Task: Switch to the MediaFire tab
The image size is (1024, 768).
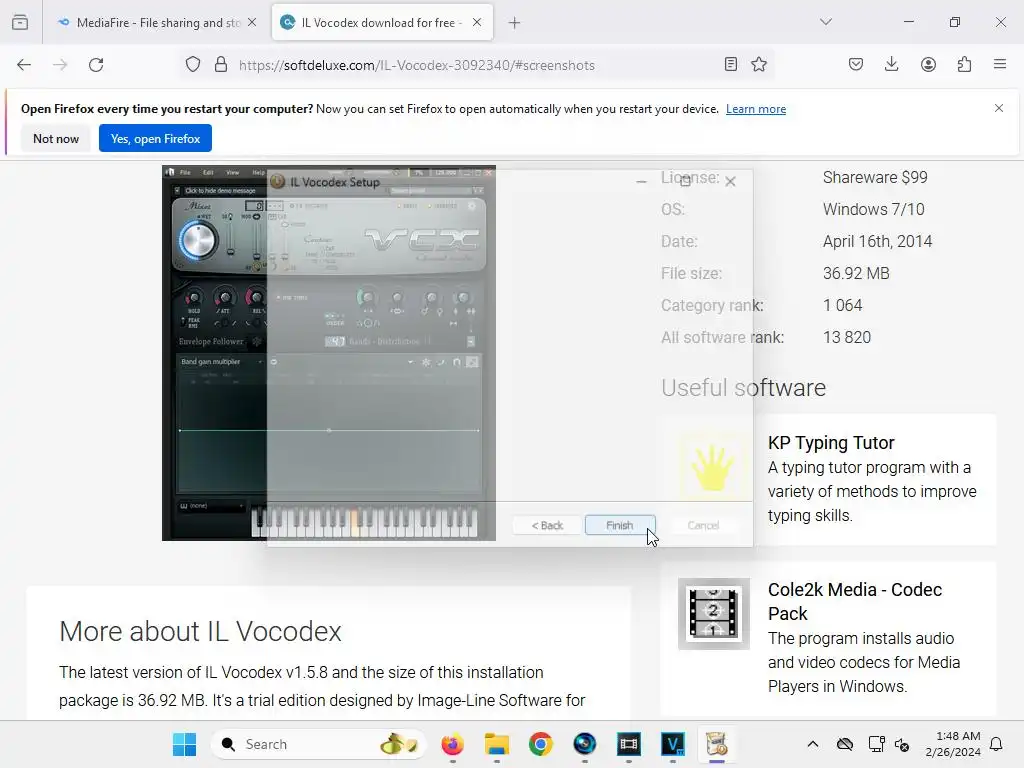Action: (x=157, y=23)
